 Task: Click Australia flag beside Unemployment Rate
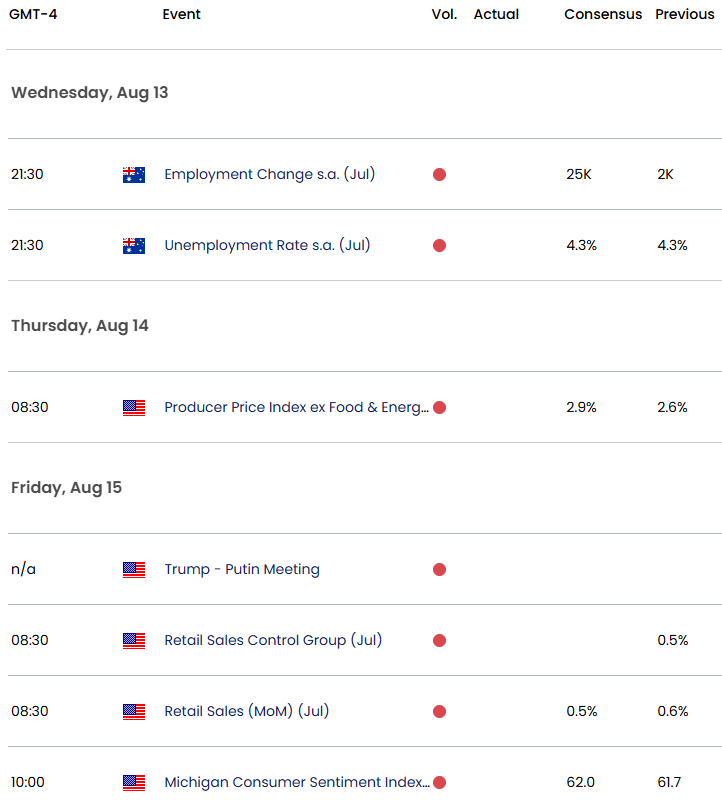134,245
